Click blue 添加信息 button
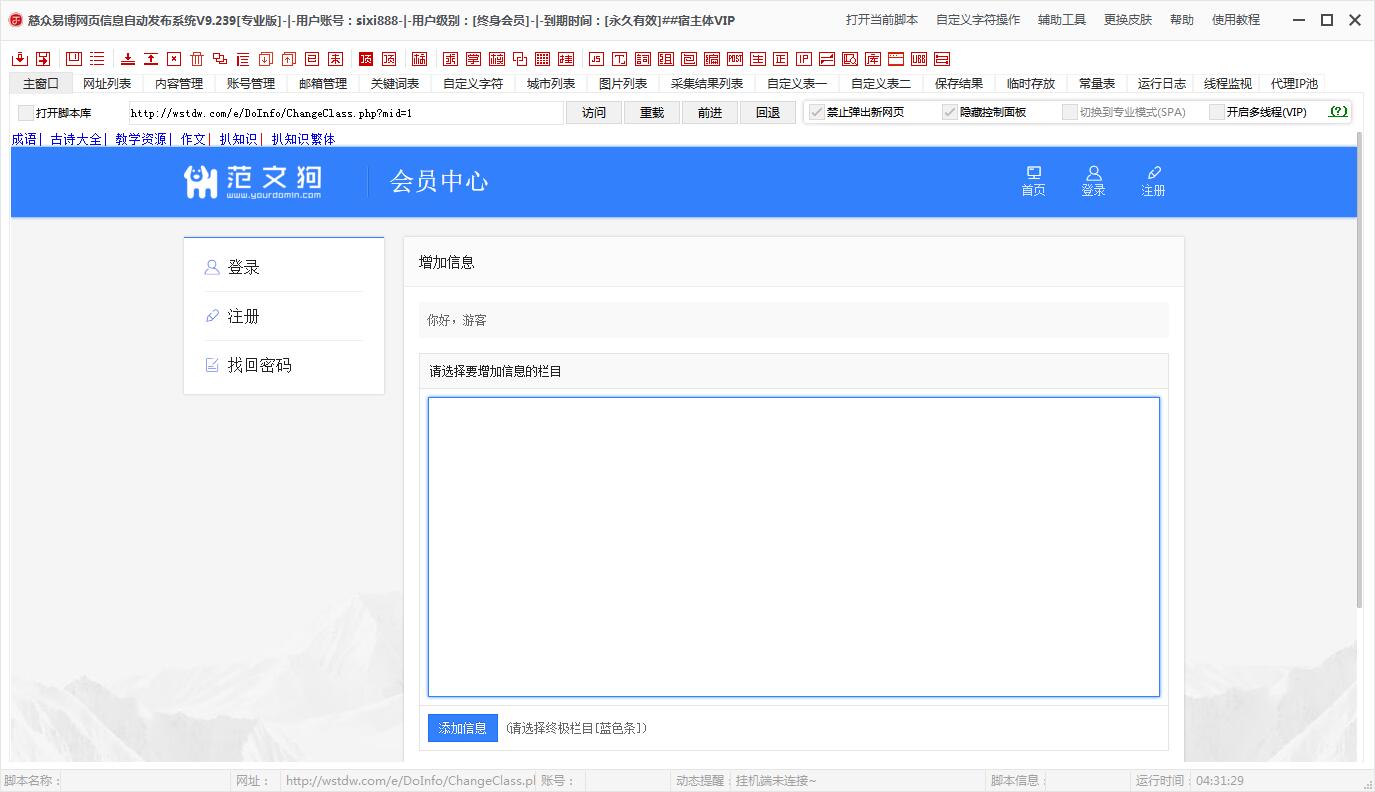Viewport: 1375px width, 792px height. (463, 728)
